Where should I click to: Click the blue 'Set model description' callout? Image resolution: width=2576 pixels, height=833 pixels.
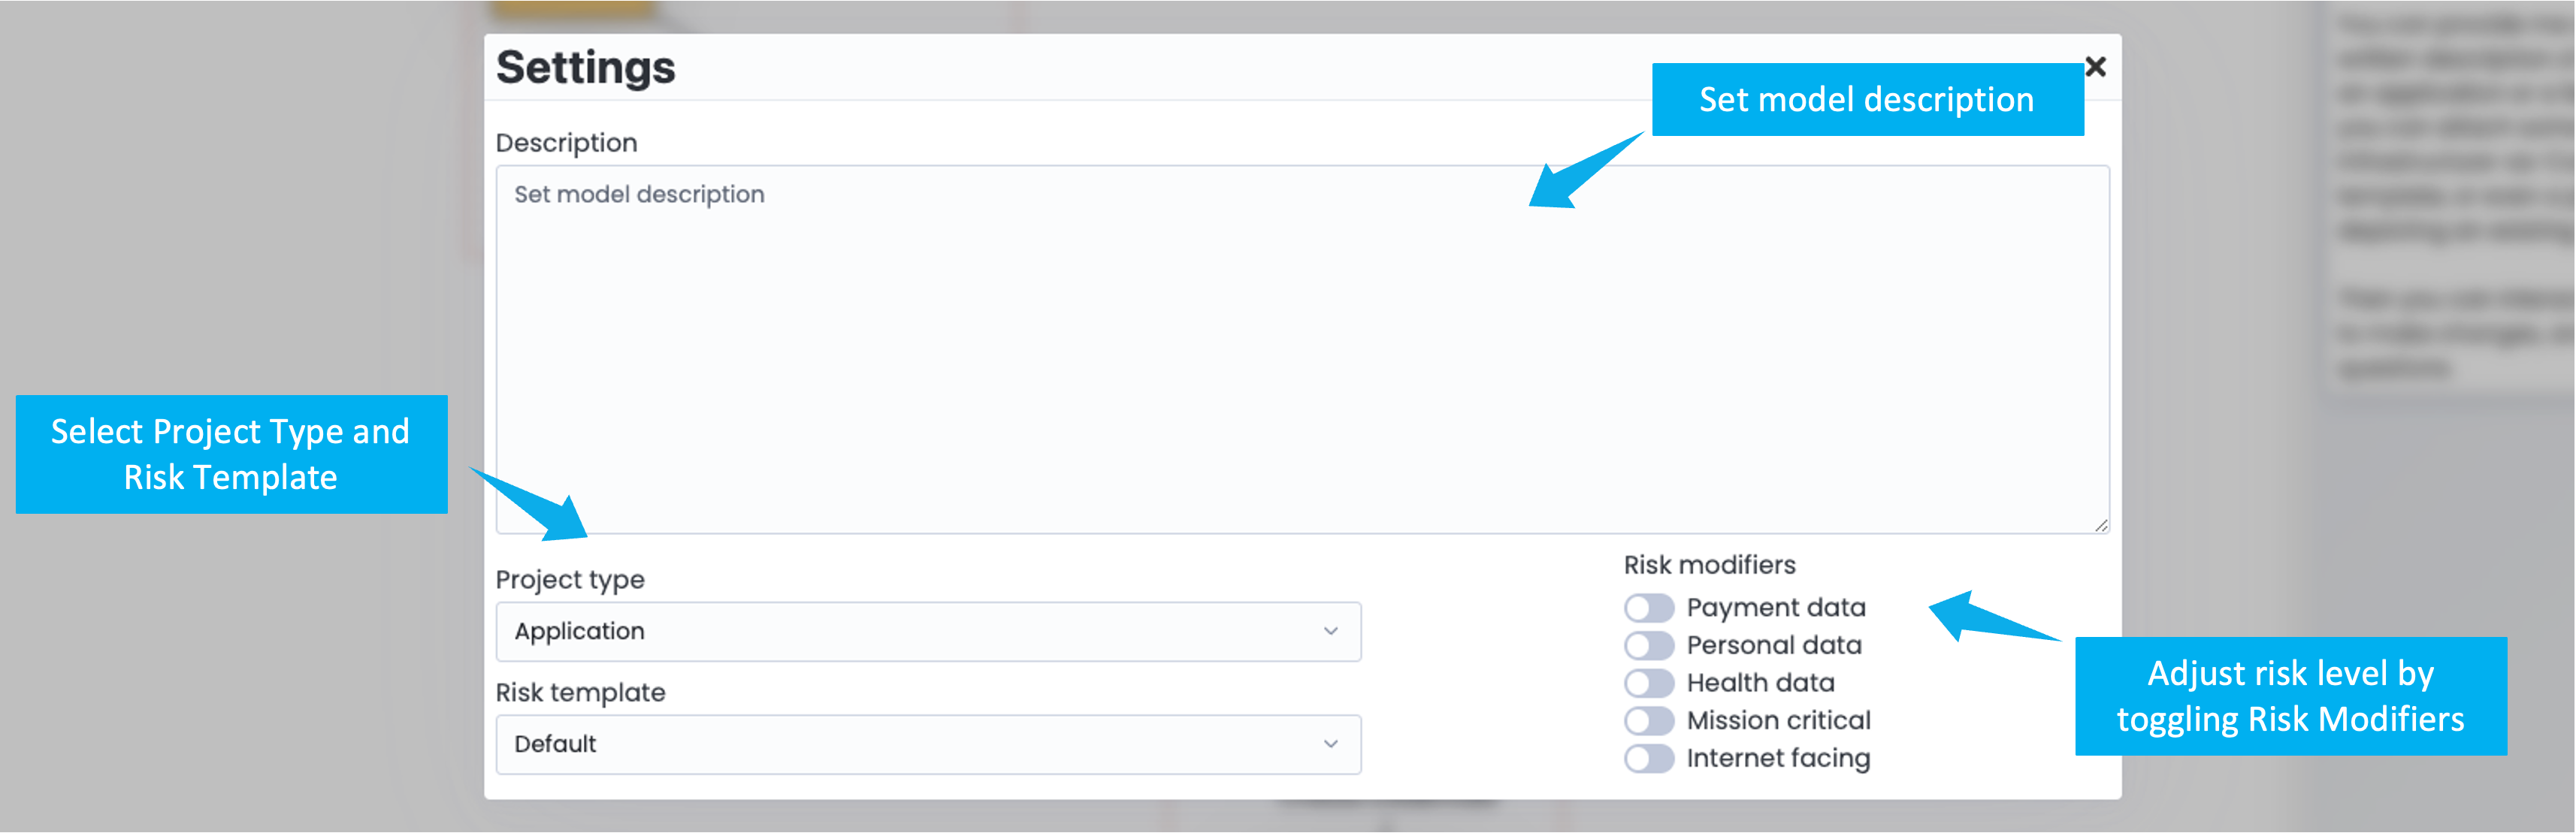coord(1866,99)
